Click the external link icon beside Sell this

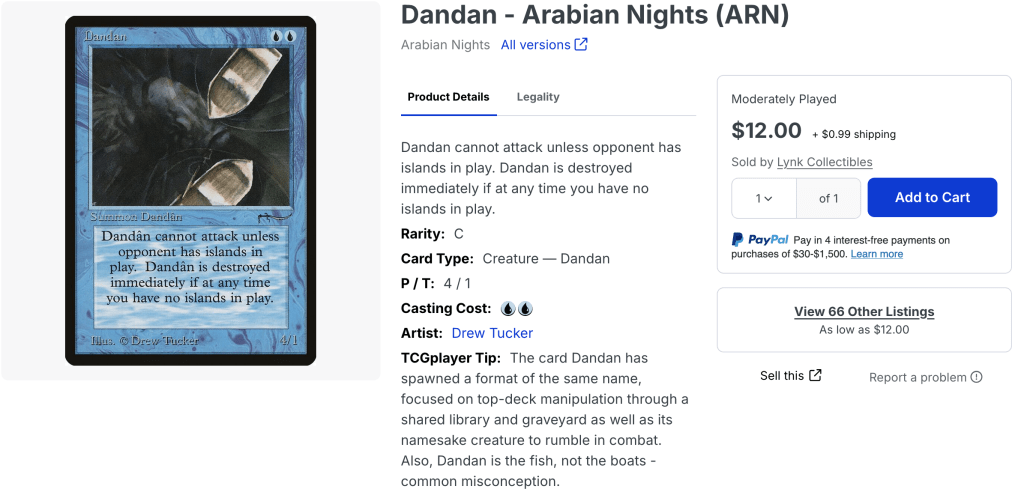(815, 376)
